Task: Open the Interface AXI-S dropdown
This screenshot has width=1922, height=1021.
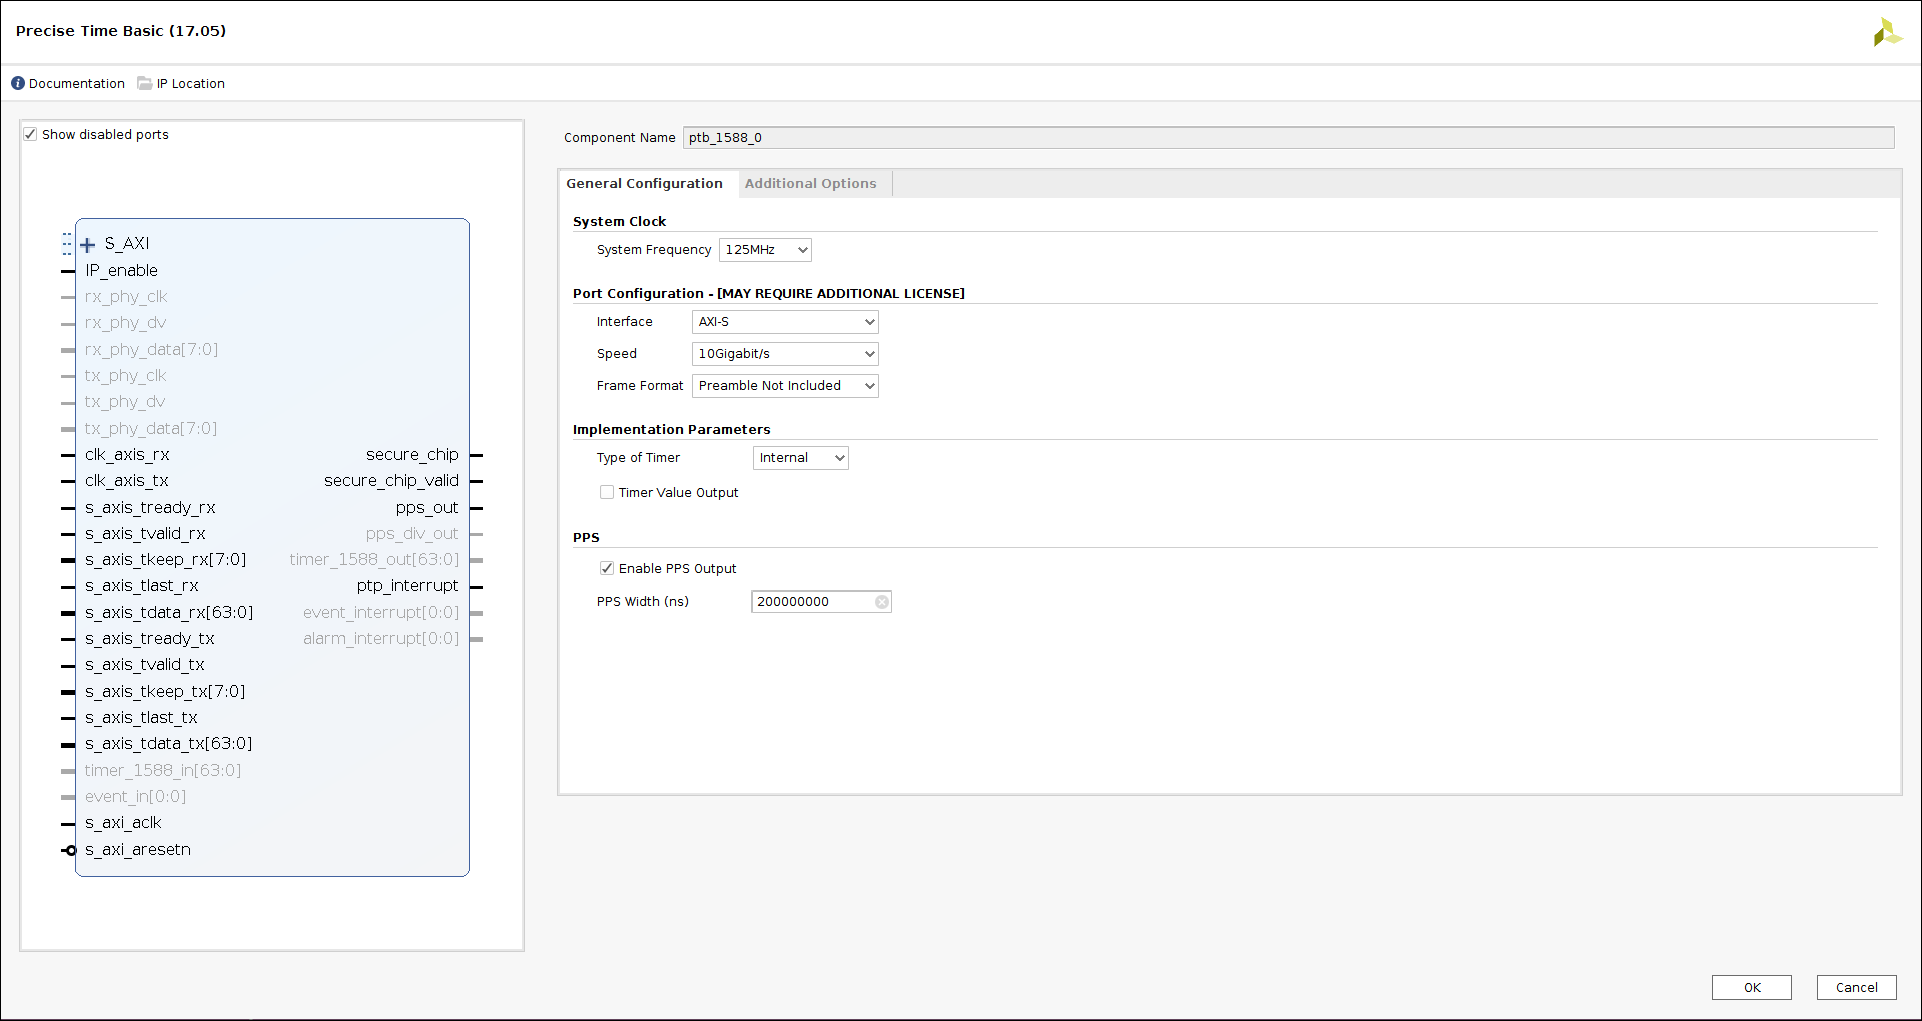Action: tap(785, 322)
